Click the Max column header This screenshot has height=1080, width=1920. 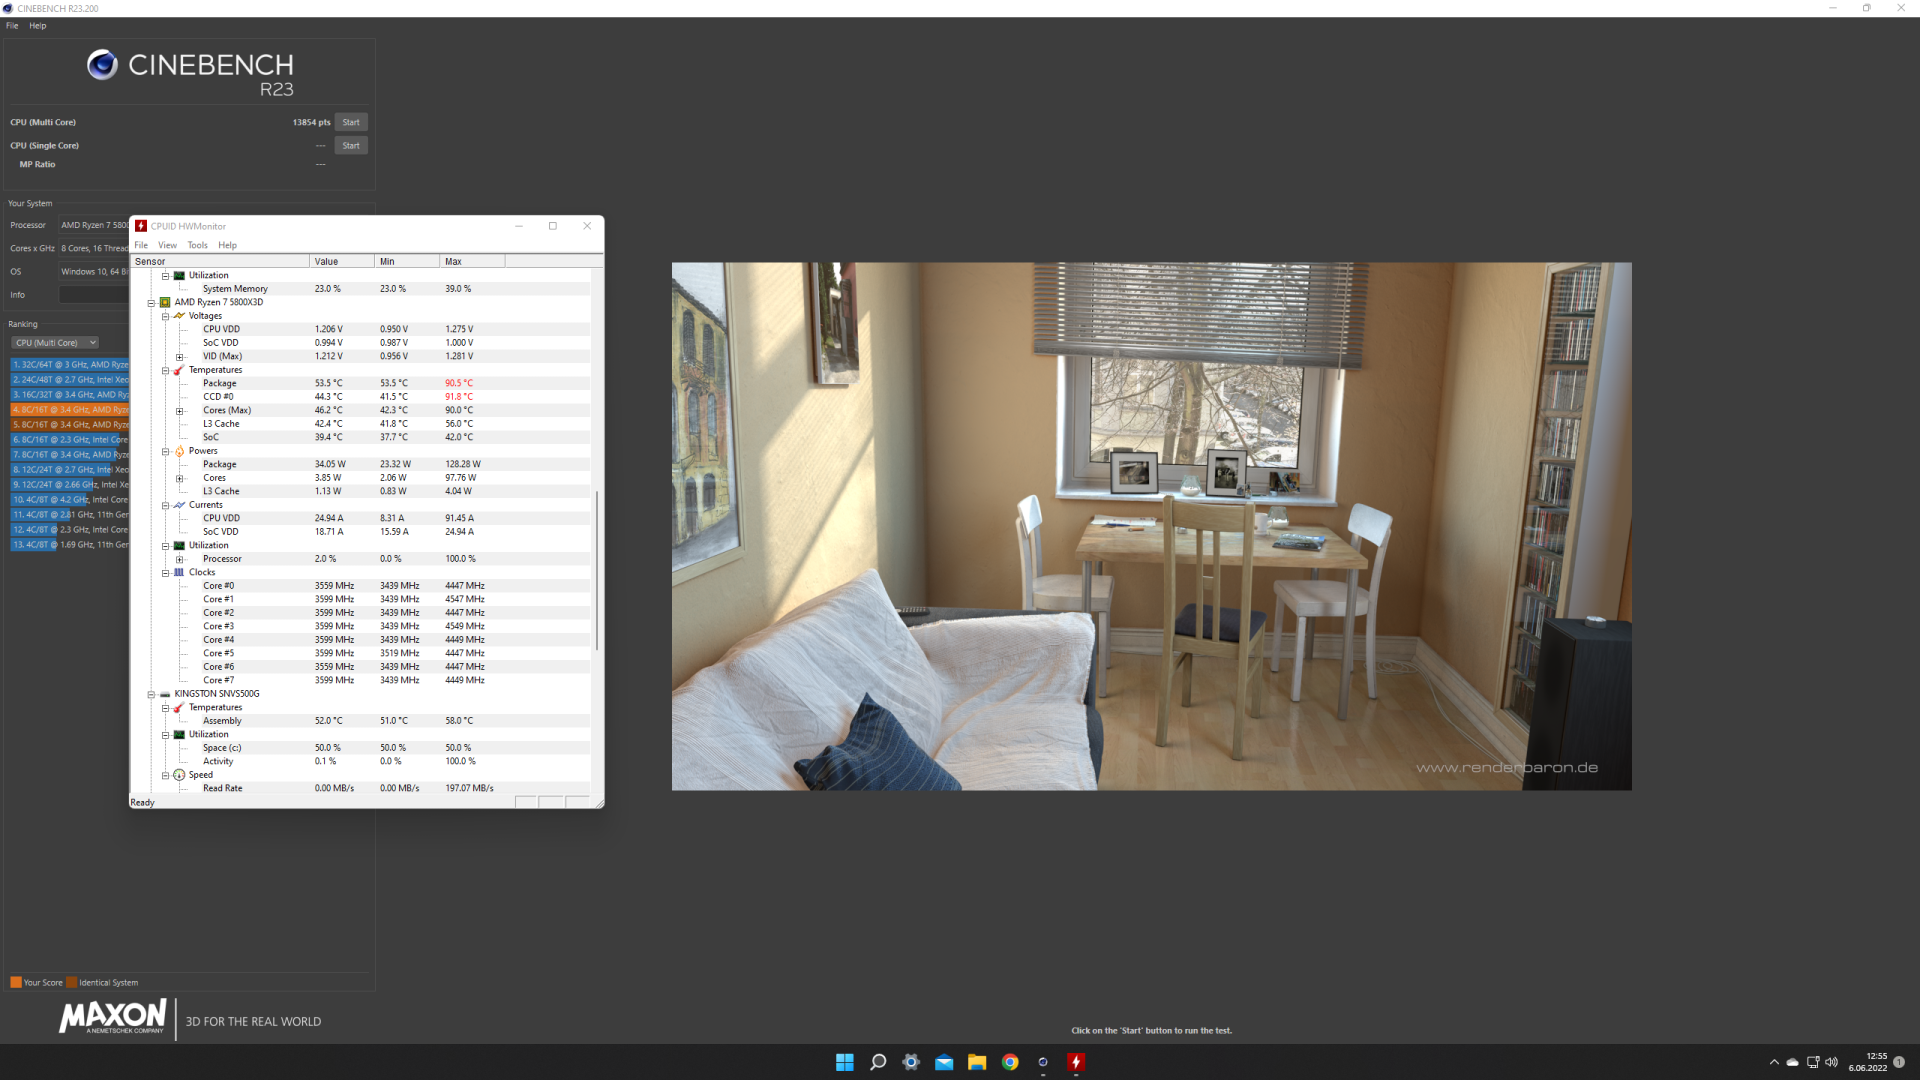click(x=472, y=262)
